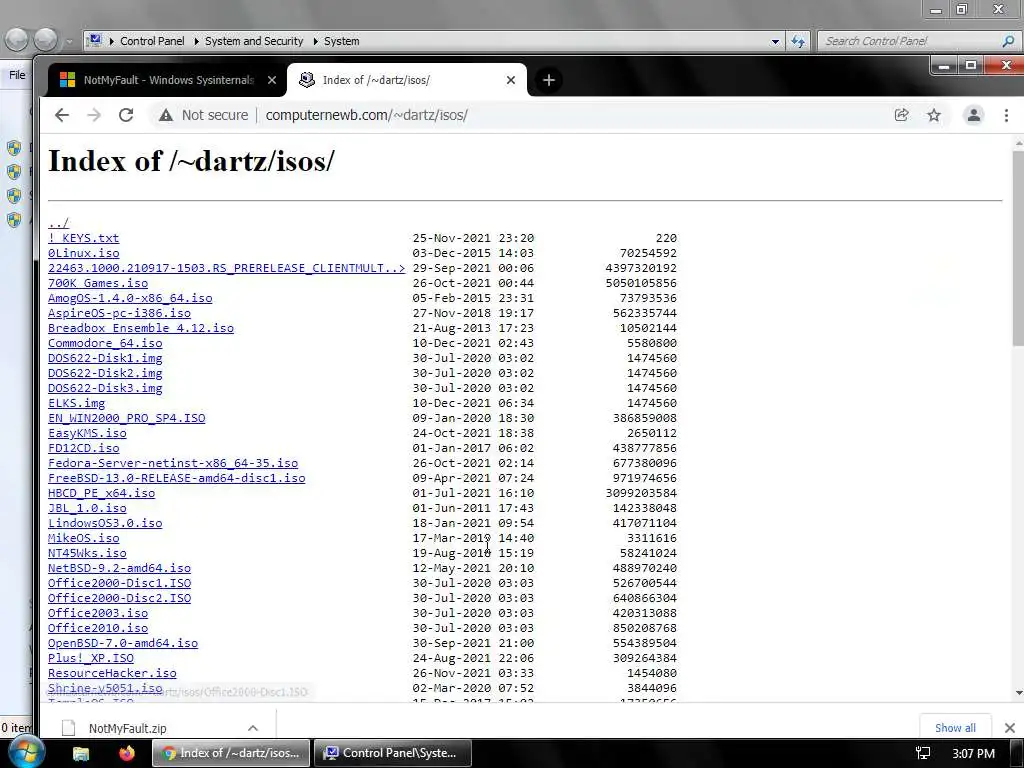The height and width of the screenshot is (768, 1024).
Task: Open the Control Panel address history dropdown
Action: point(775,41)
